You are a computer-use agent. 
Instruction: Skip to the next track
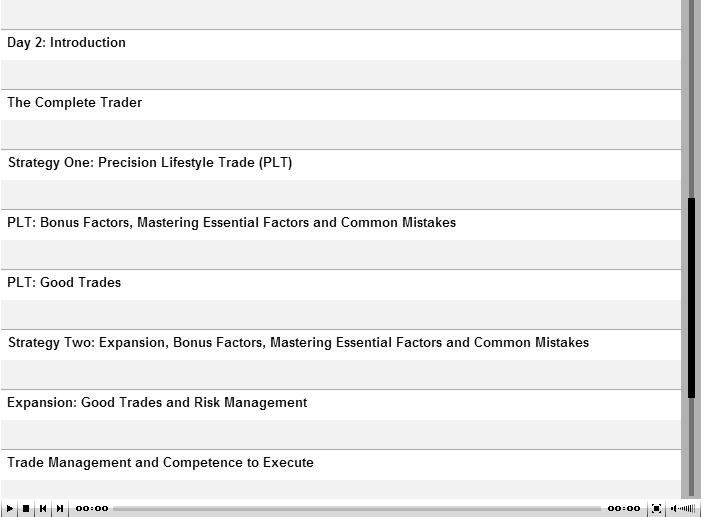[60, 508]
